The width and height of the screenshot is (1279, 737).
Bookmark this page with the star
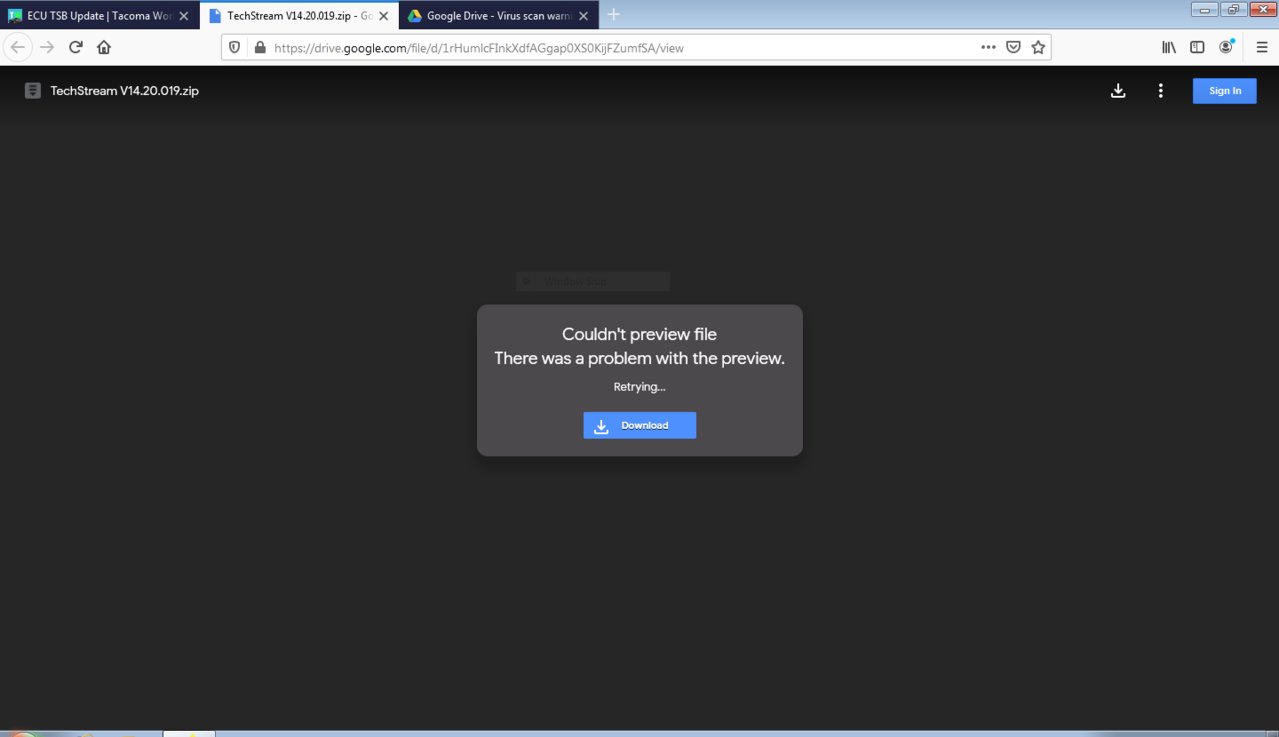[1038, 47]
